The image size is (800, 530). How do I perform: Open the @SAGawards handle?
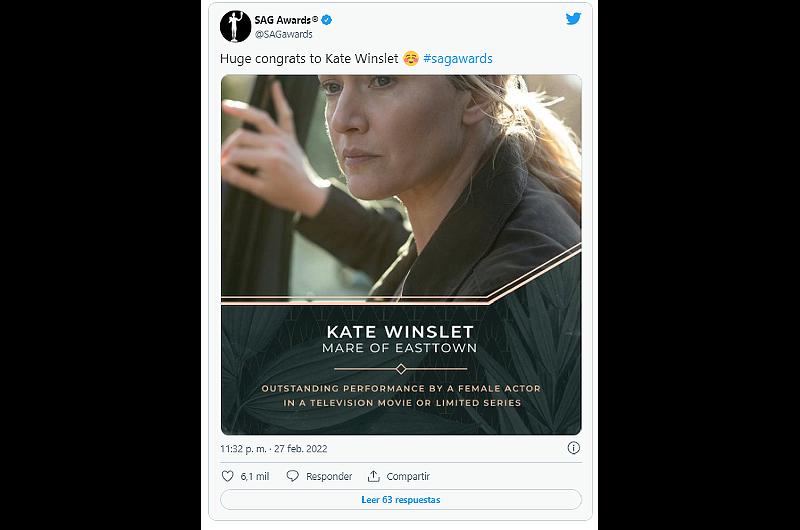click(x=283, y=34)
